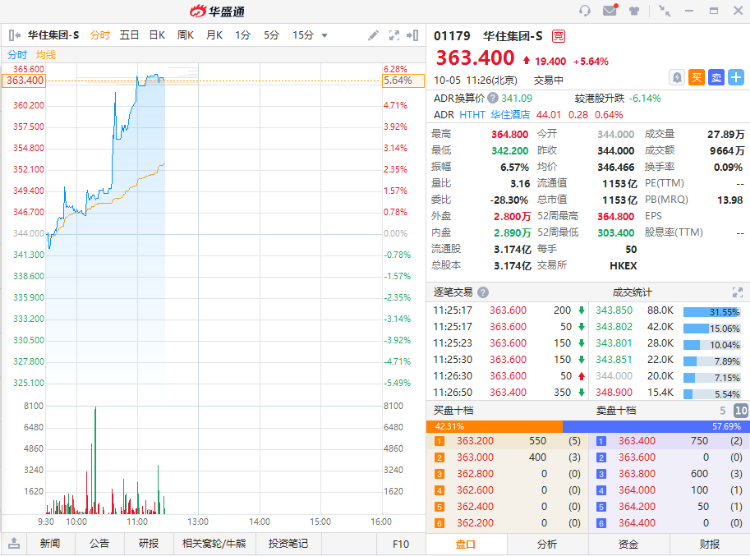Click the 逐笔交易 tick trades header

tap(453, 292)
